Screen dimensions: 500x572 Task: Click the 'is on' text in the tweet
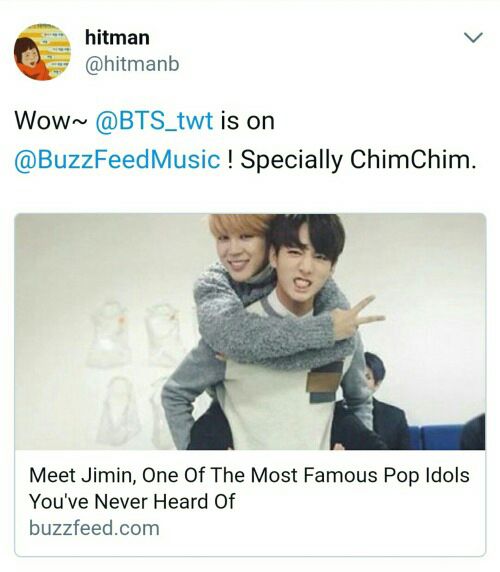[x=247, y=121]
